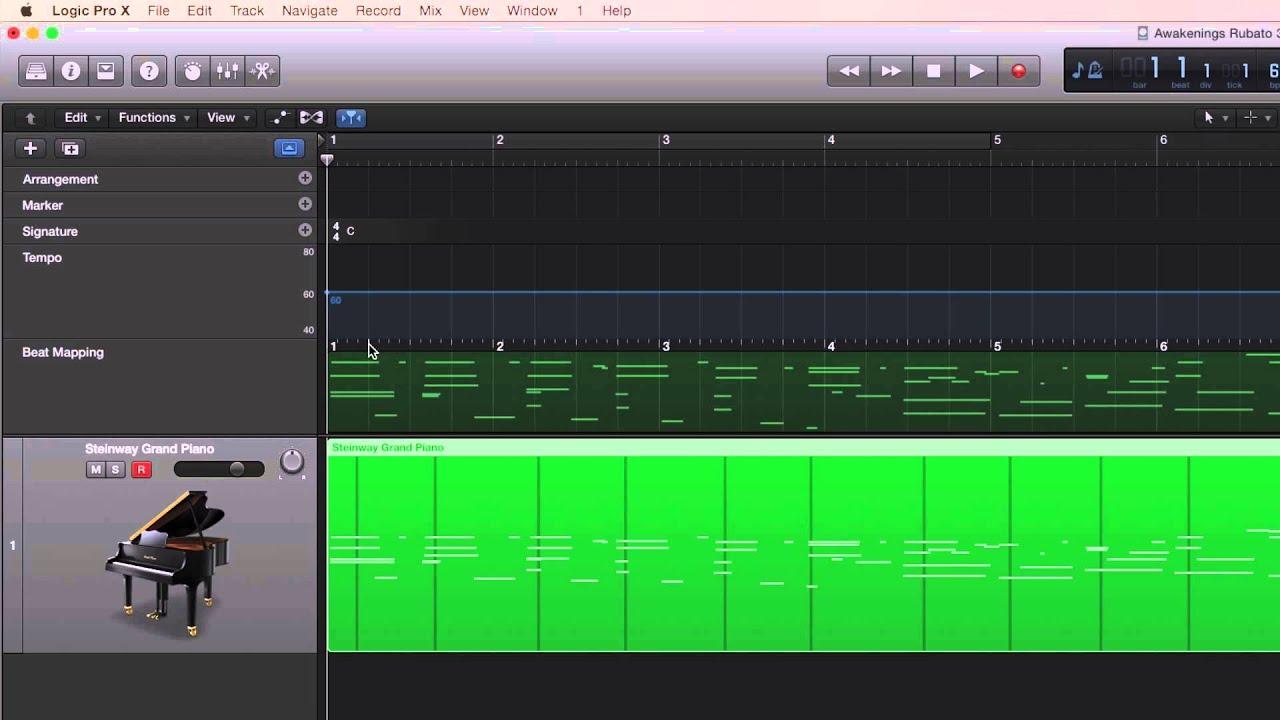Open the Window menu
Viewport: 1280px width, 720px height.
click(532, 10)
